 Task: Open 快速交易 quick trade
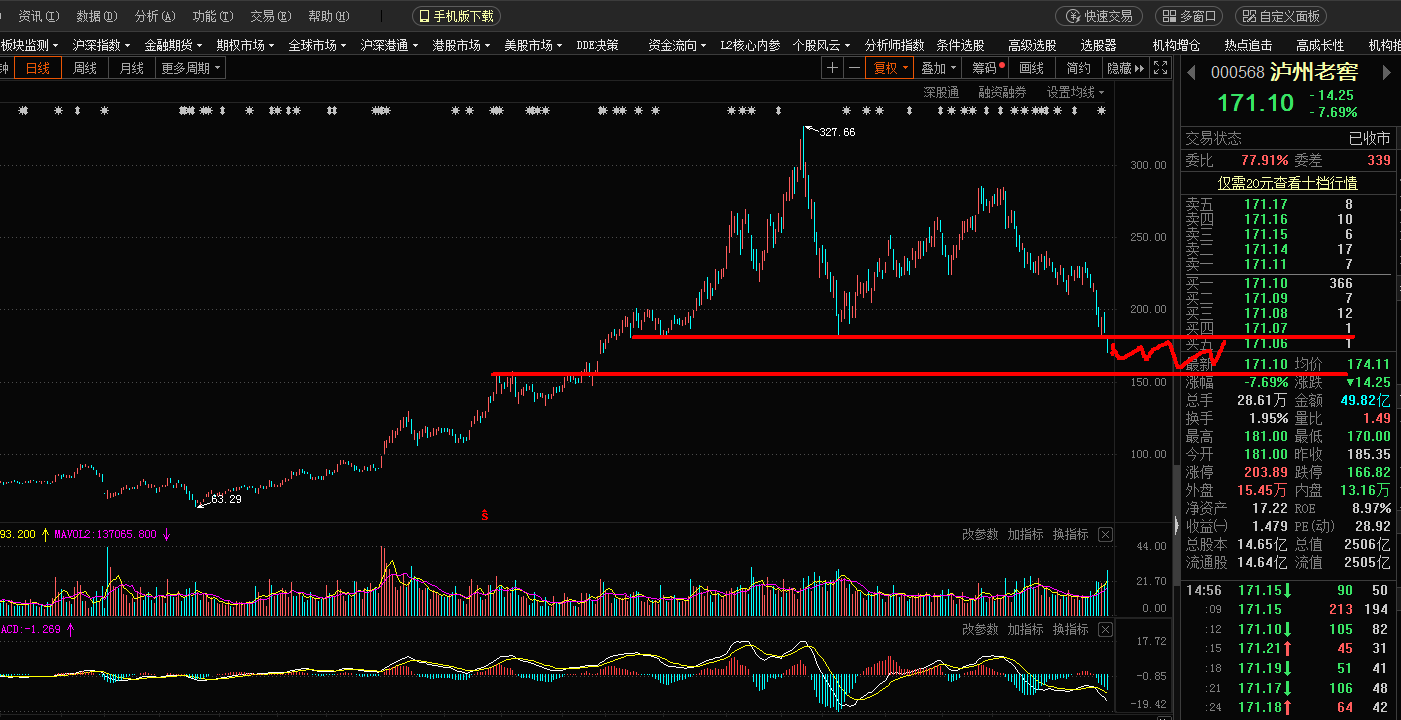[x=1100, y=16]
